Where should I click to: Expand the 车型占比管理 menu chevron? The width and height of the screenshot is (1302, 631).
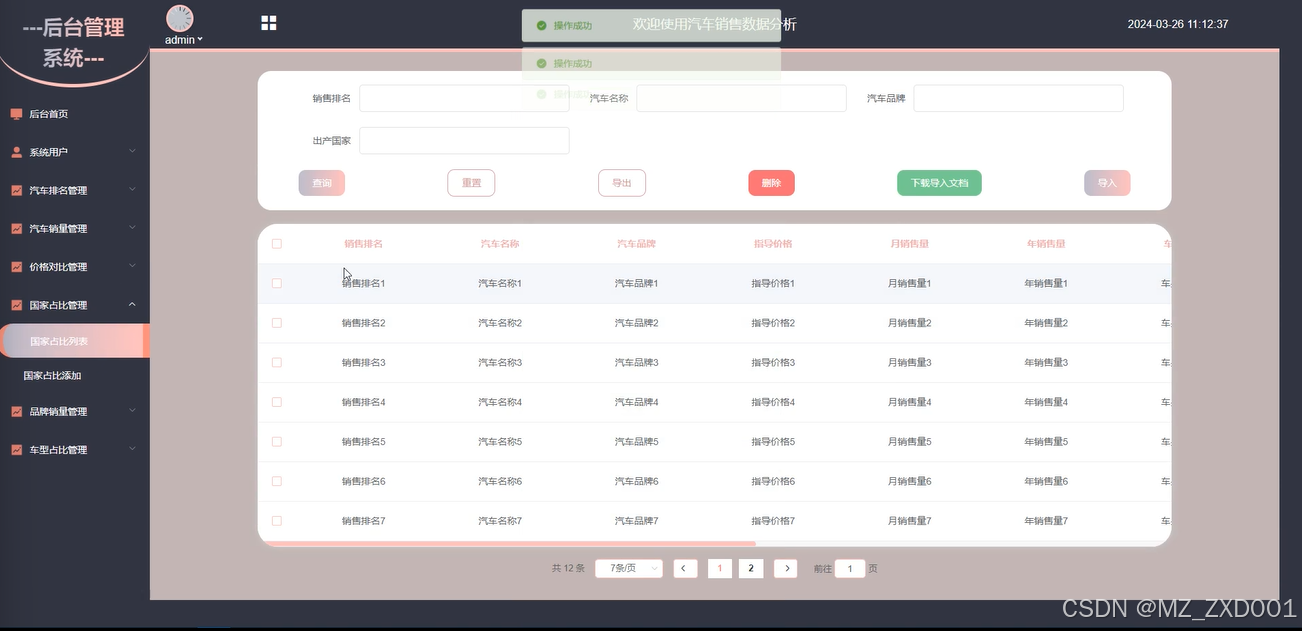[132, 450]
